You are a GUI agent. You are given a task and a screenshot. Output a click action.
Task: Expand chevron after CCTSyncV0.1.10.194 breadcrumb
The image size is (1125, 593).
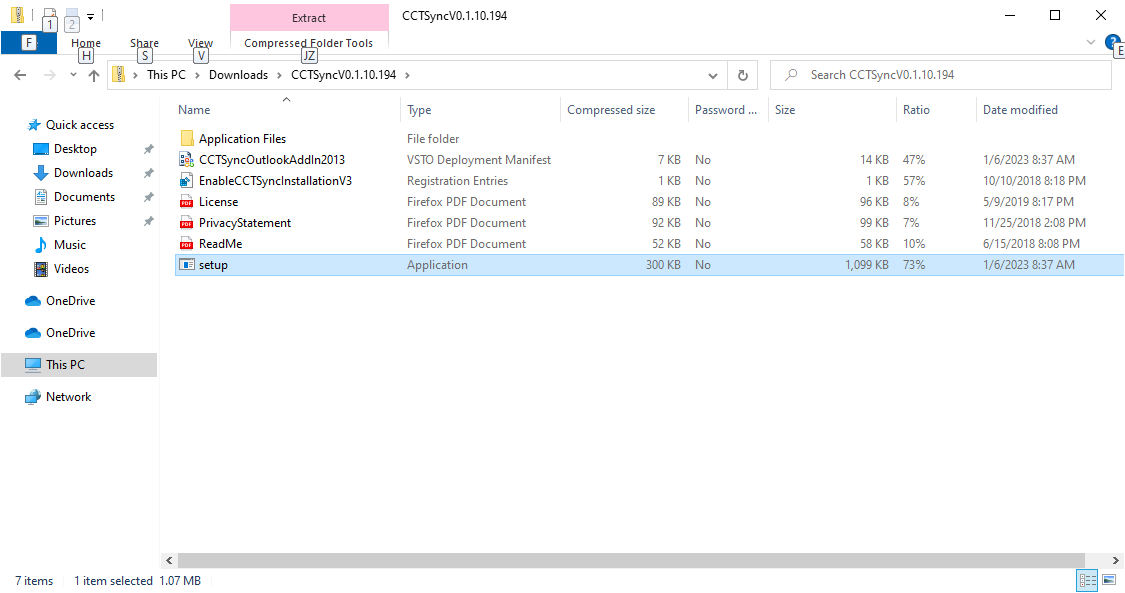408,75
